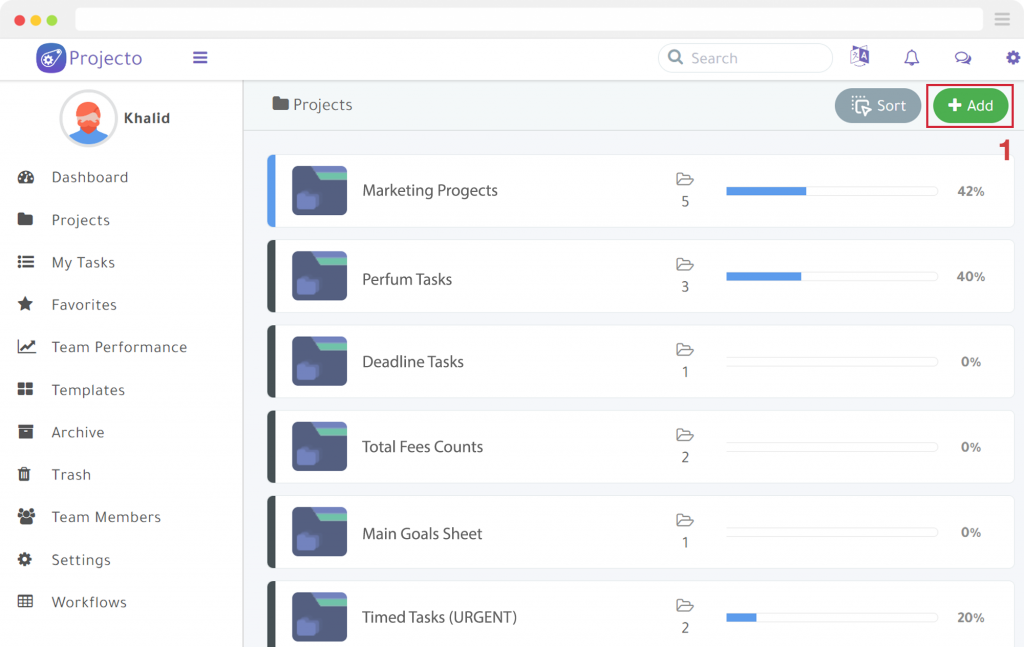Viewport: 1024px width, 647px height.
Task: Open Team Performance page
Action: point(121,347)
